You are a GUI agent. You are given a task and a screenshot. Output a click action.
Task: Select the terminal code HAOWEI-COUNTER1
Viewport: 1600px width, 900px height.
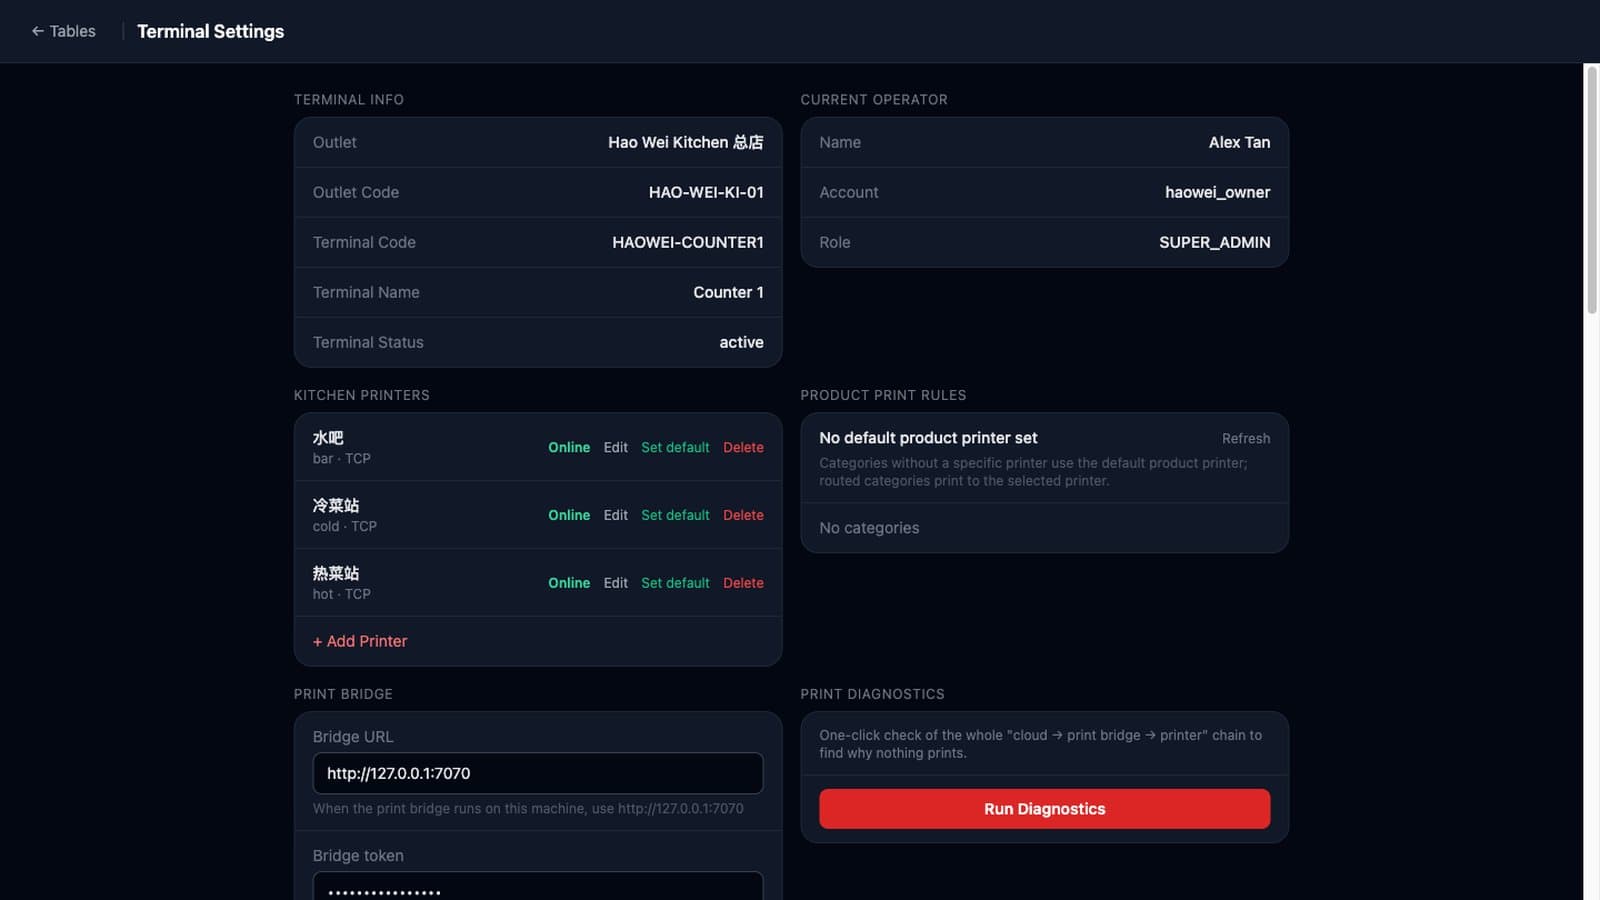pyautogui.click(x=688, y=242)
